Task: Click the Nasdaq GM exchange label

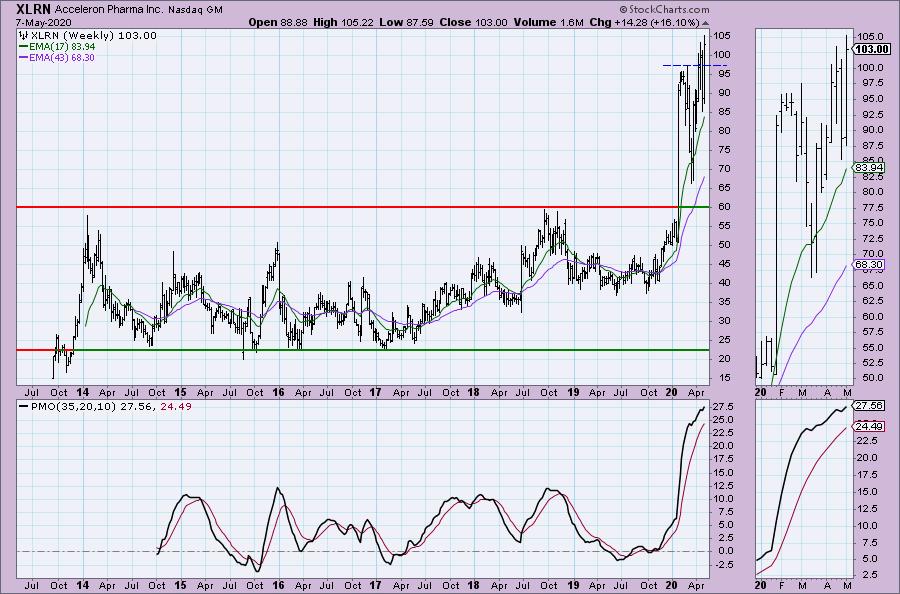Action: point(195,10)
